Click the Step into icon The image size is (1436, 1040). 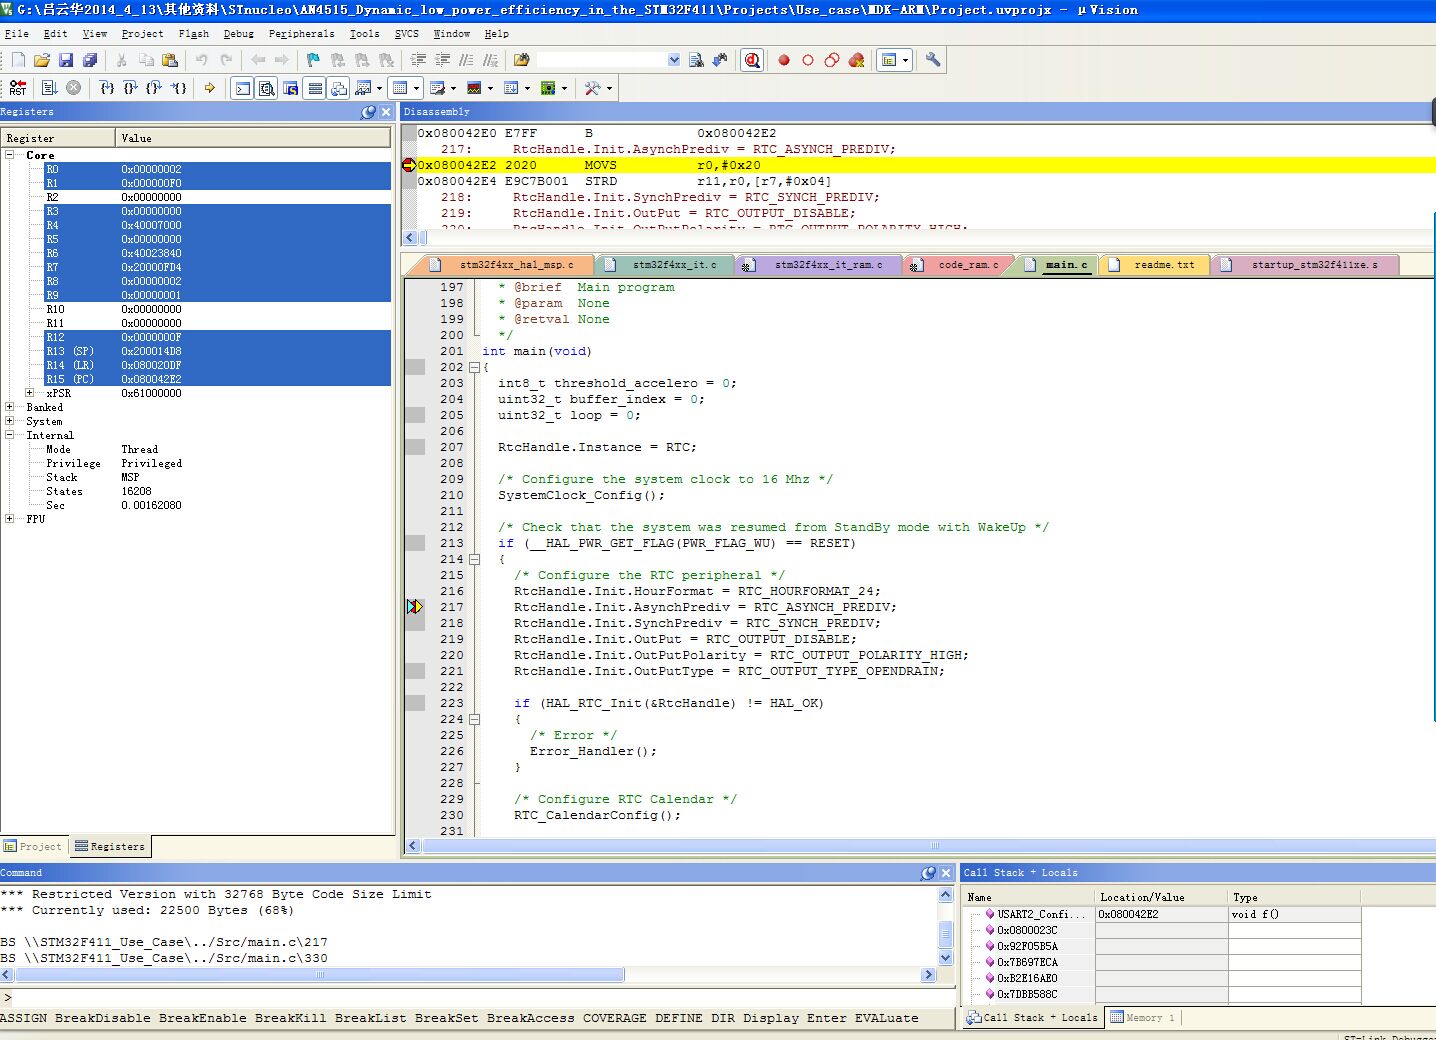pos(107,88)
